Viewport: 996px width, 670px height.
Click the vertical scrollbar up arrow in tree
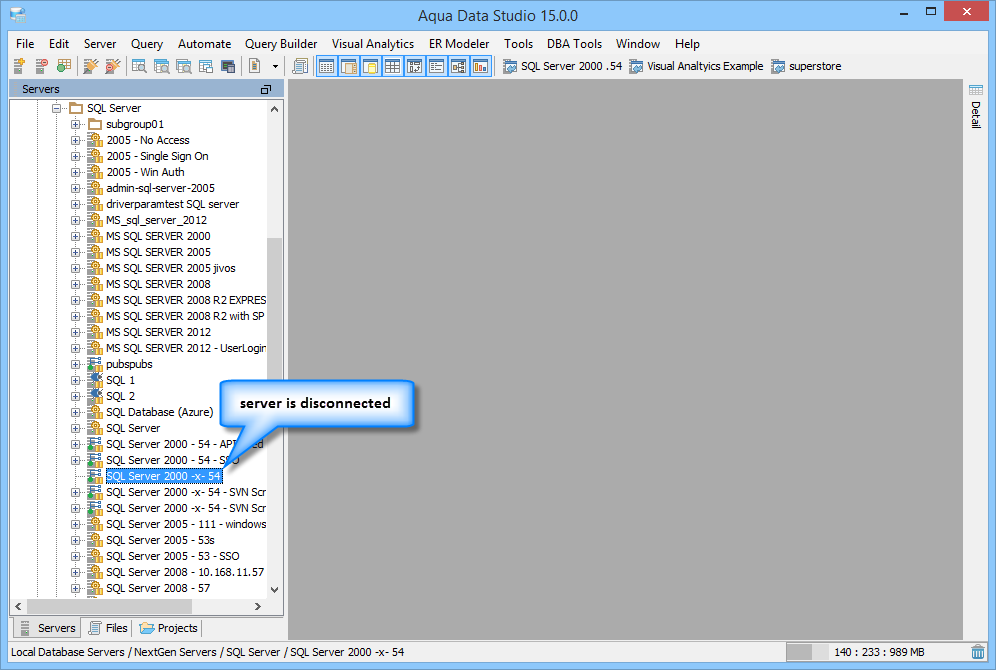pyautogui.click(x=274, y=109)
